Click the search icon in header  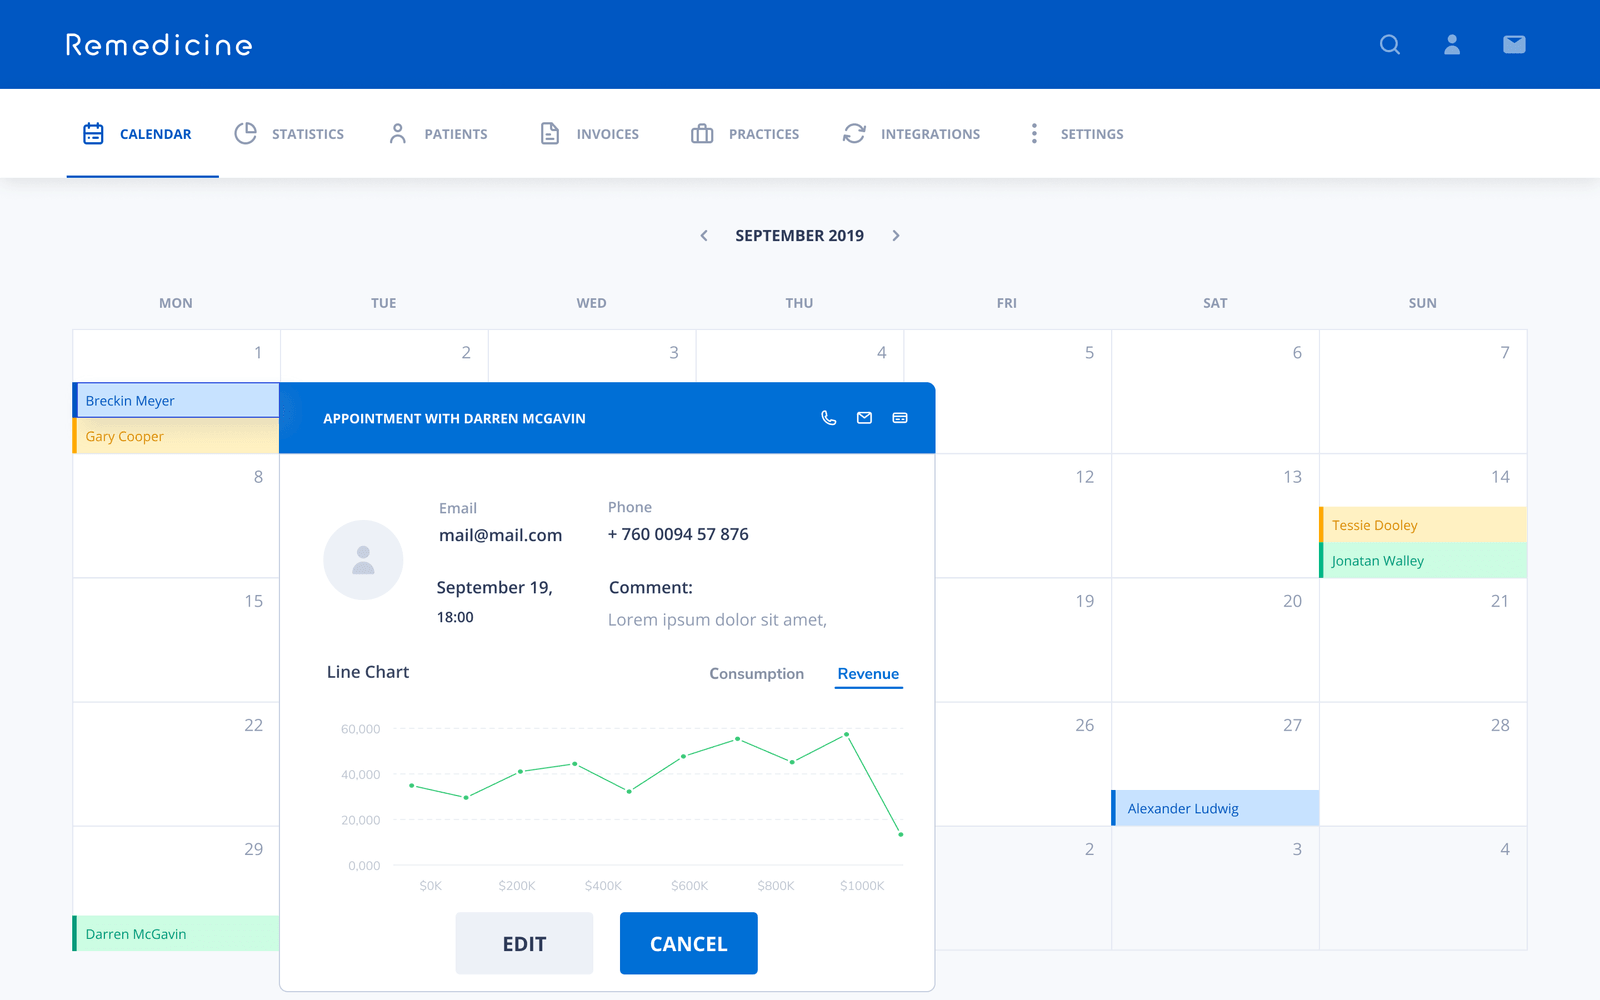pos(1389,45)
